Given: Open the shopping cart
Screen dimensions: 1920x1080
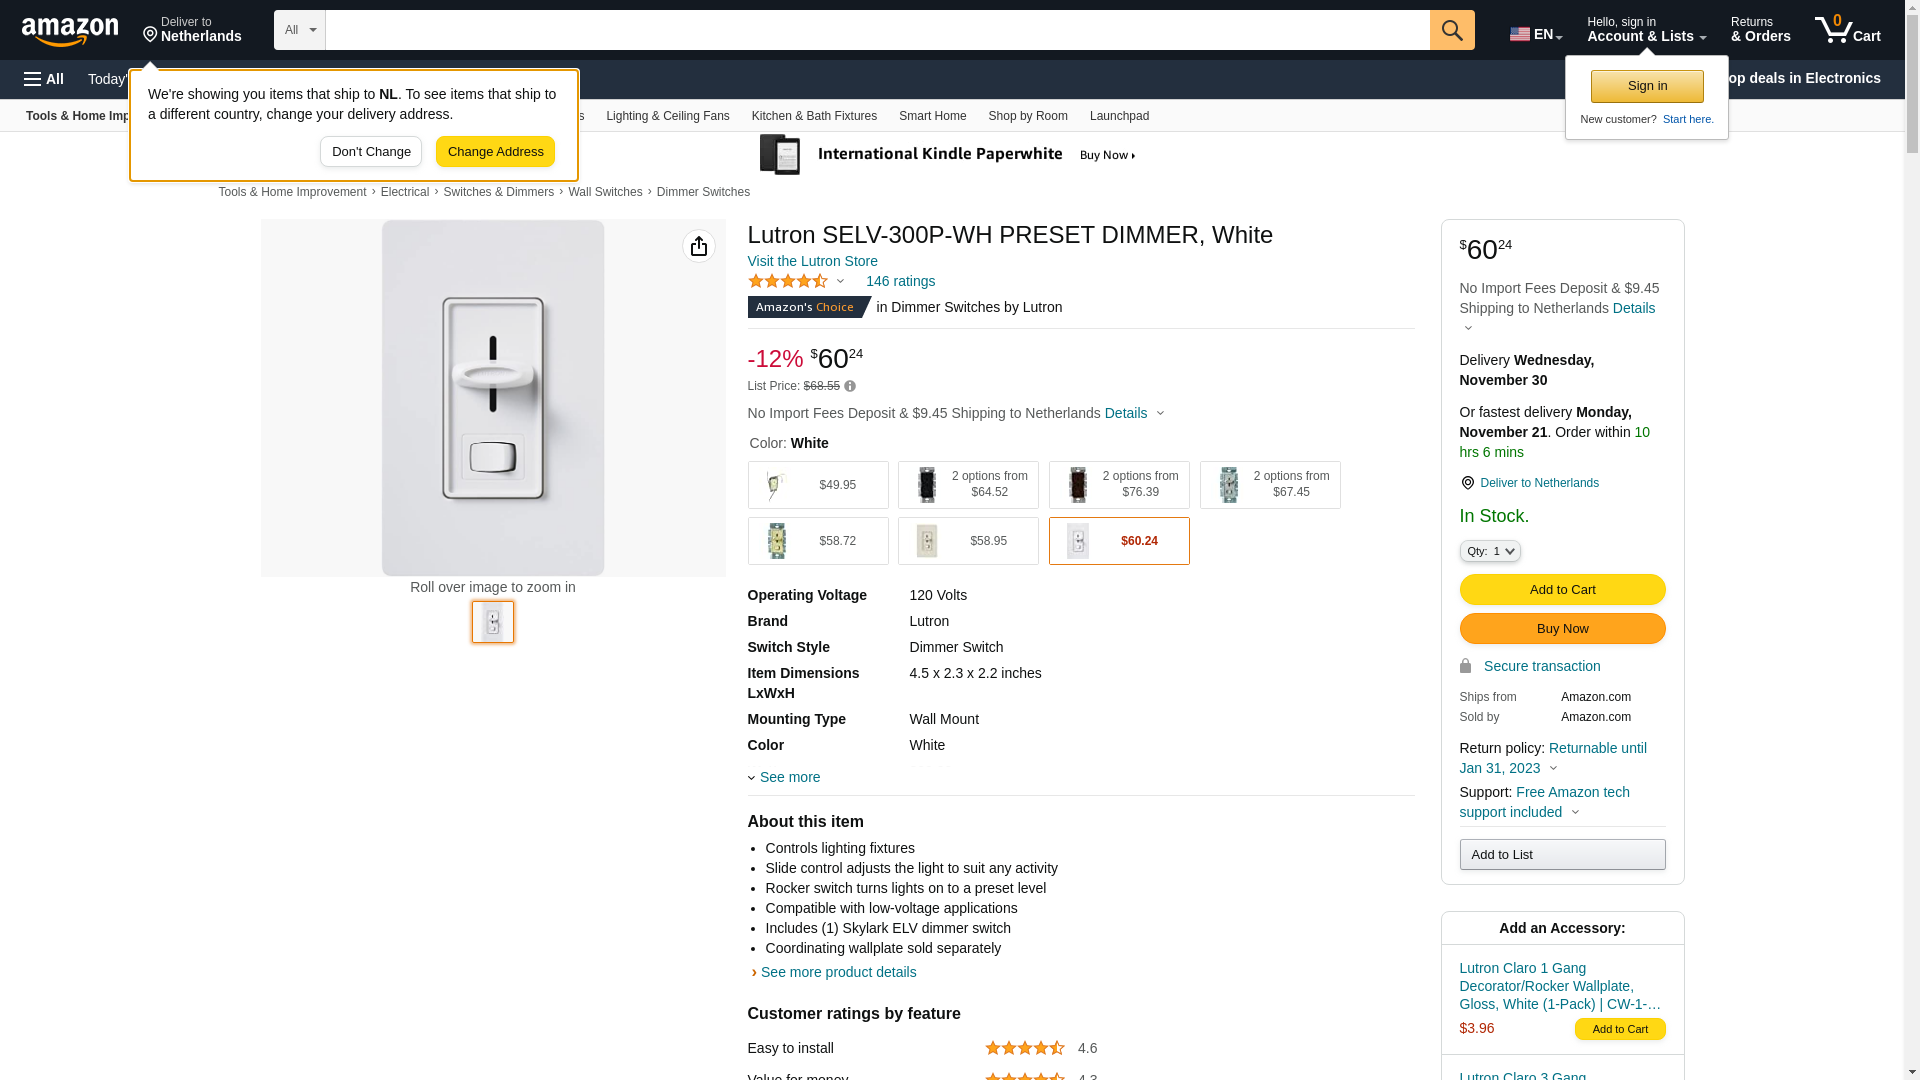Looking at the screenshot, I should pos(1847,30).
